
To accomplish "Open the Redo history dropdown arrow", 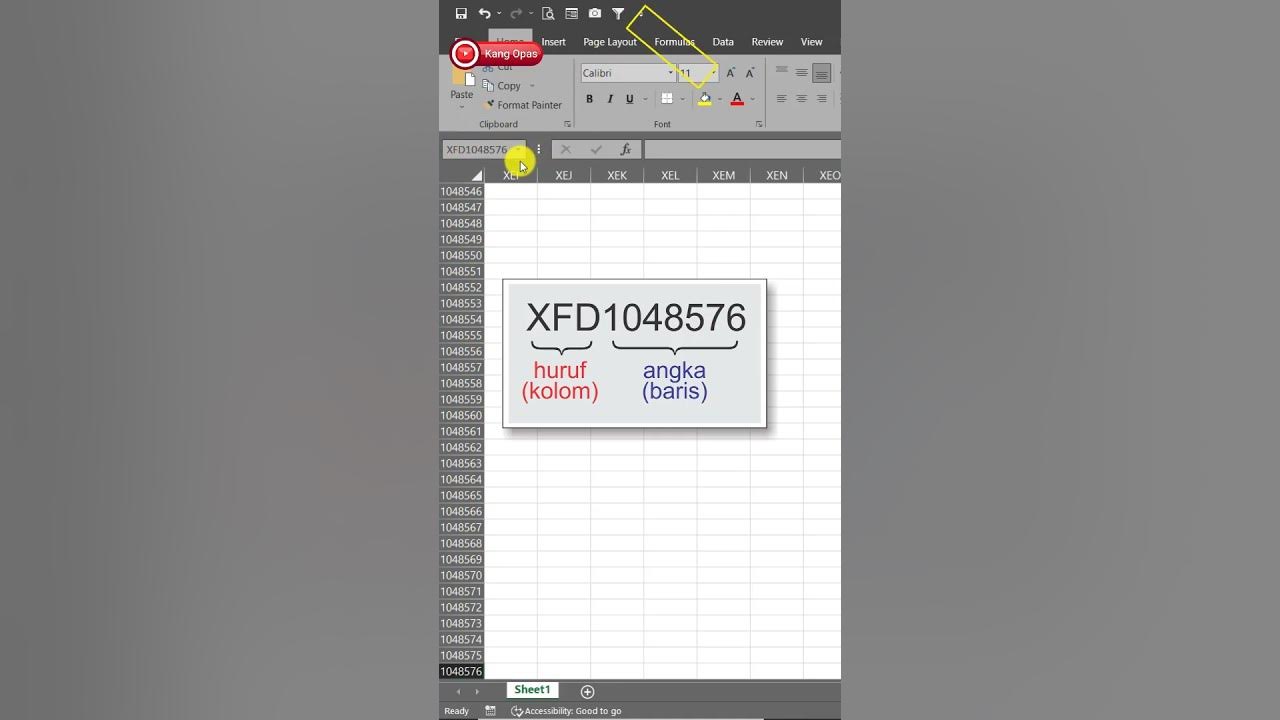I will click(x=531, y=14).
